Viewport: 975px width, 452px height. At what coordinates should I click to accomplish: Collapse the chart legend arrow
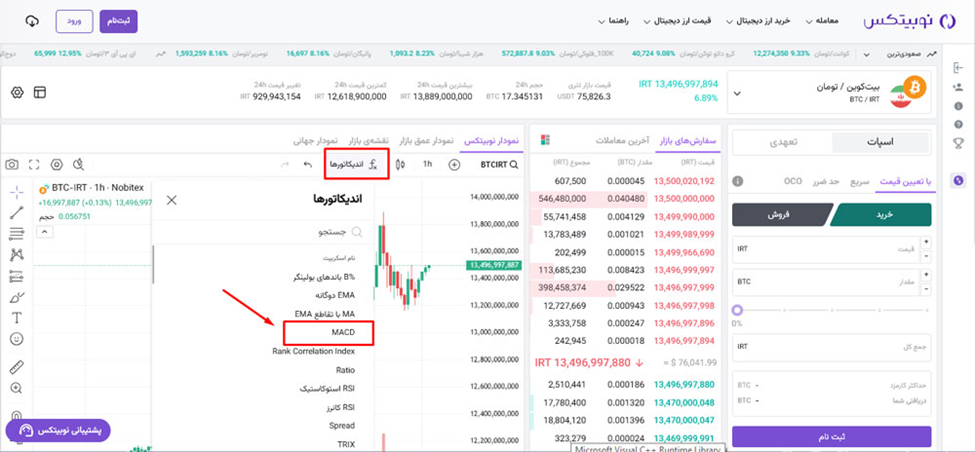(x=46, y=232)
